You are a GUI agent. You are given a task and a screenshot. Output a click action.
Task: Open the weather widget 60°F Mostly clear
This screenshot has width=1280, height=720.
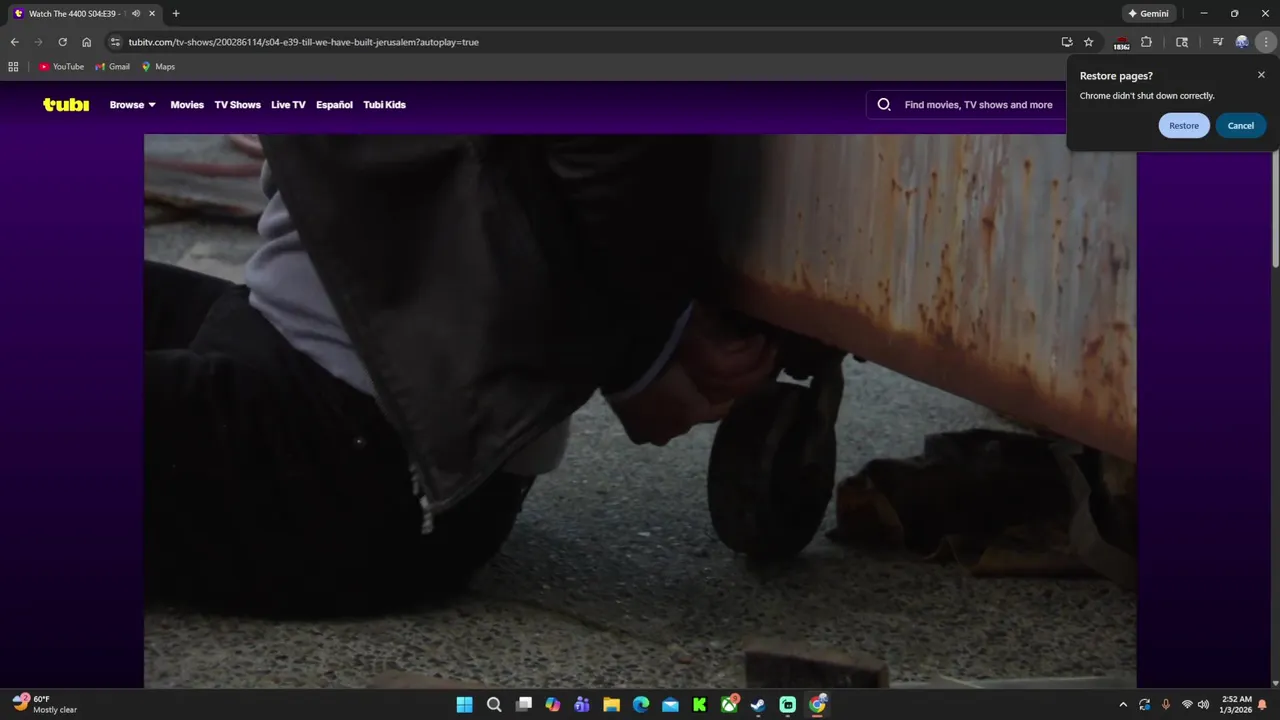[45, 704]
